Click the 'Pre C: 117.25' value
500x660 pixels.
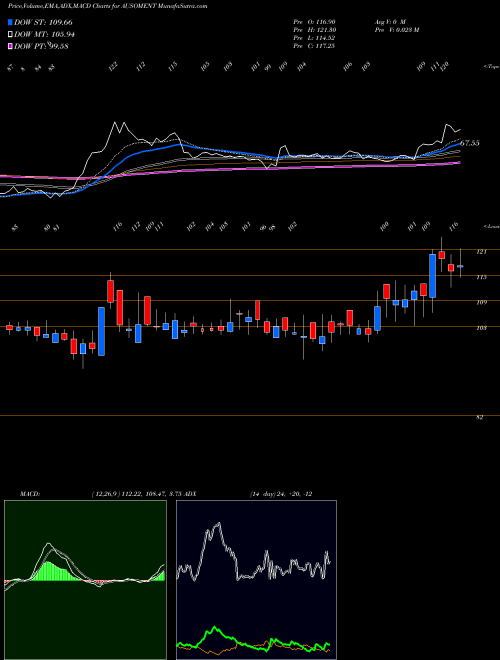(x=314, y=46)
